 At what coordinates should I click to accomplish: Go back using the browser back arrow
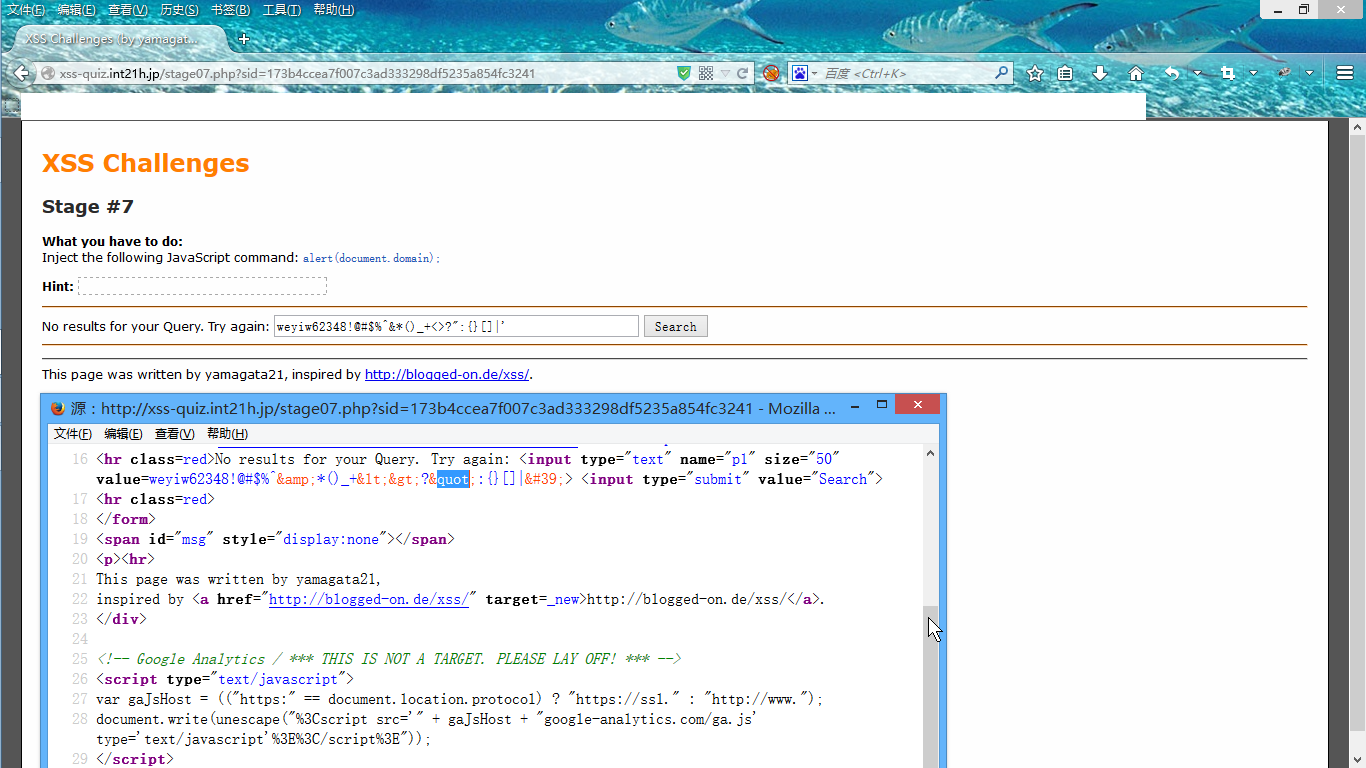(x=21, y=73)
